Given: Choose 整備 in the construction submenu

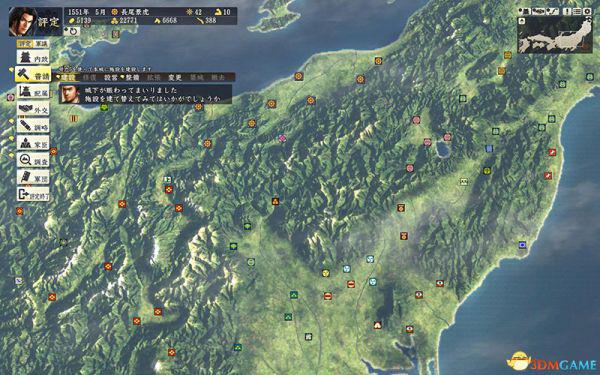Looking at the screenshot, I should pos(132,77).
